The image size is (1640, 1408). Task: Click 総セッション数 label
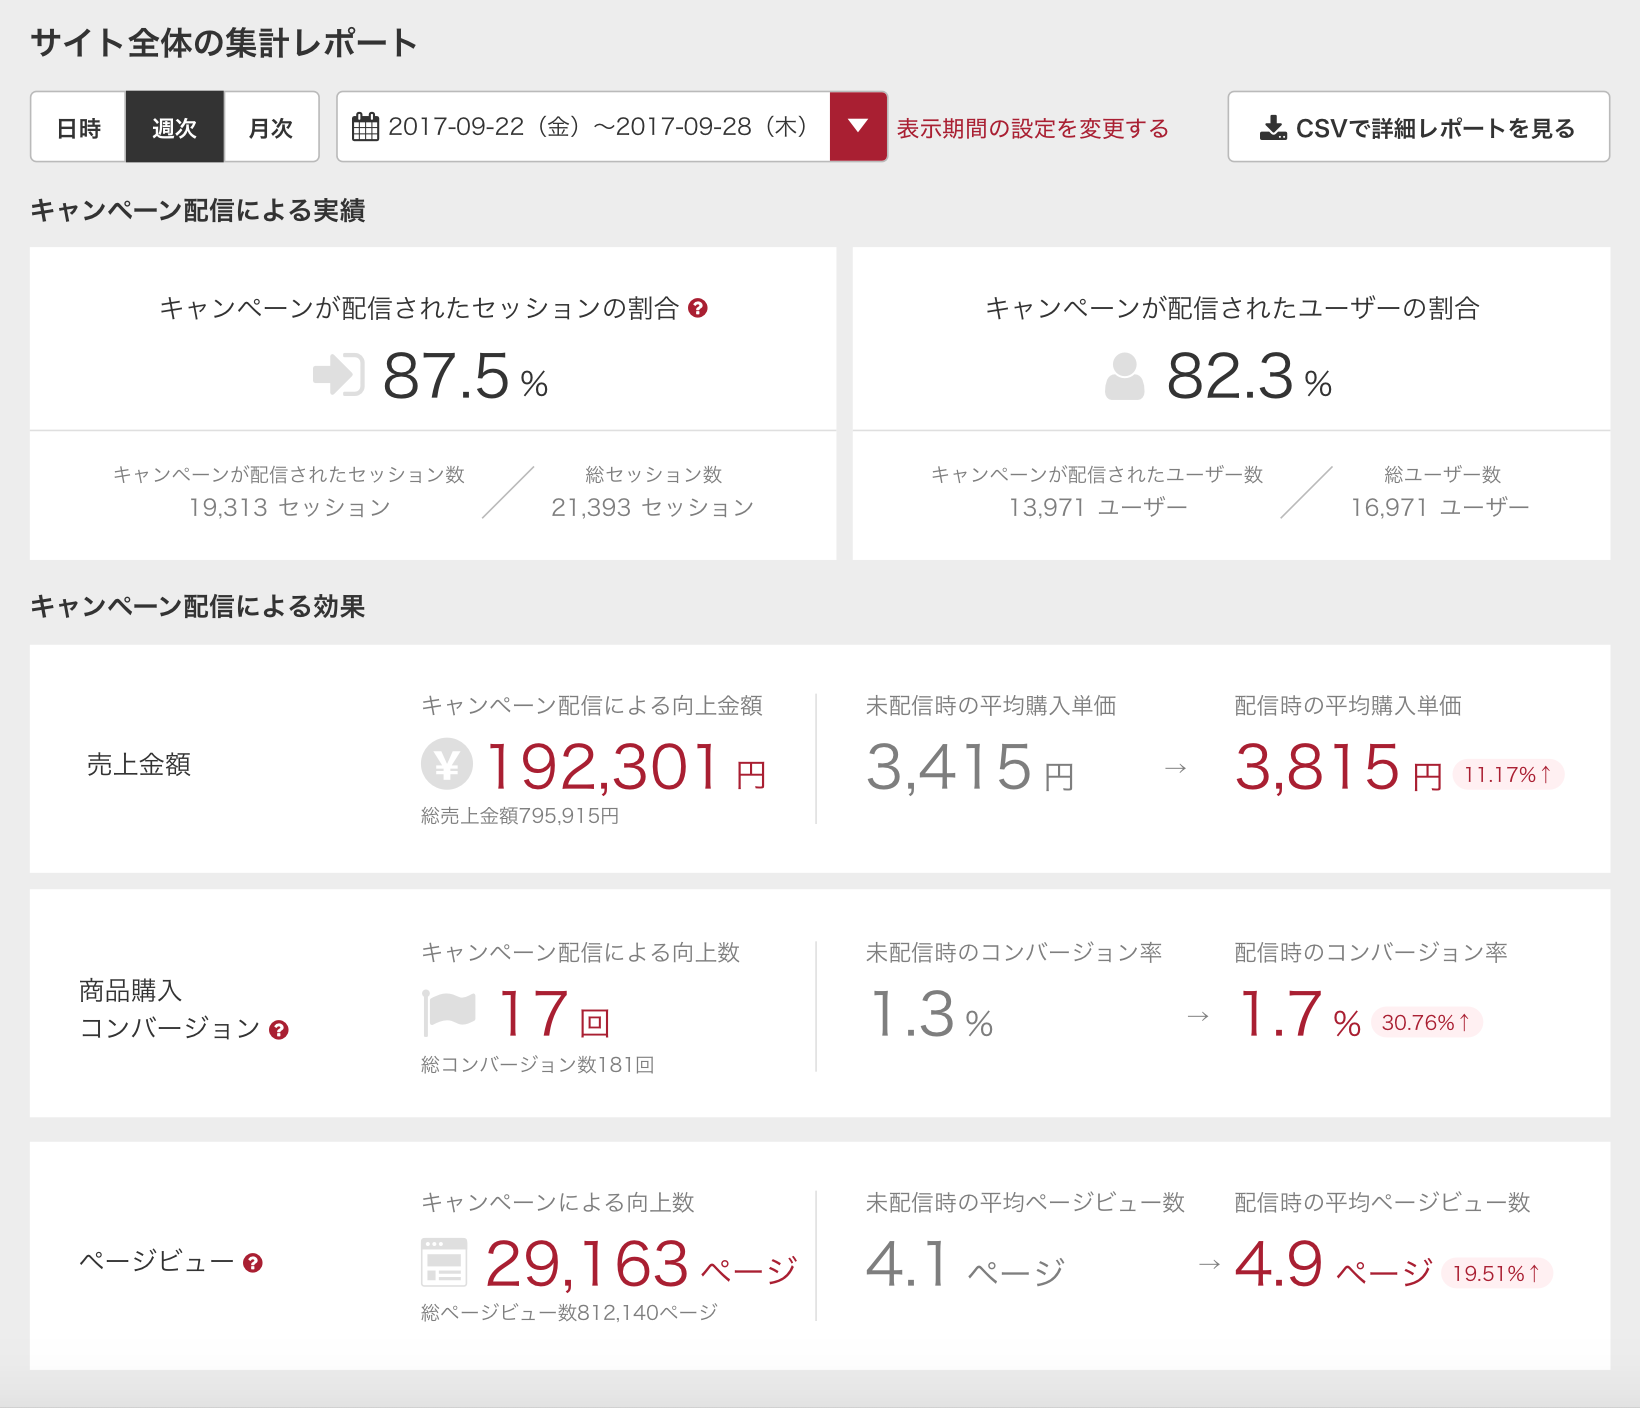(x=653, y=474)
